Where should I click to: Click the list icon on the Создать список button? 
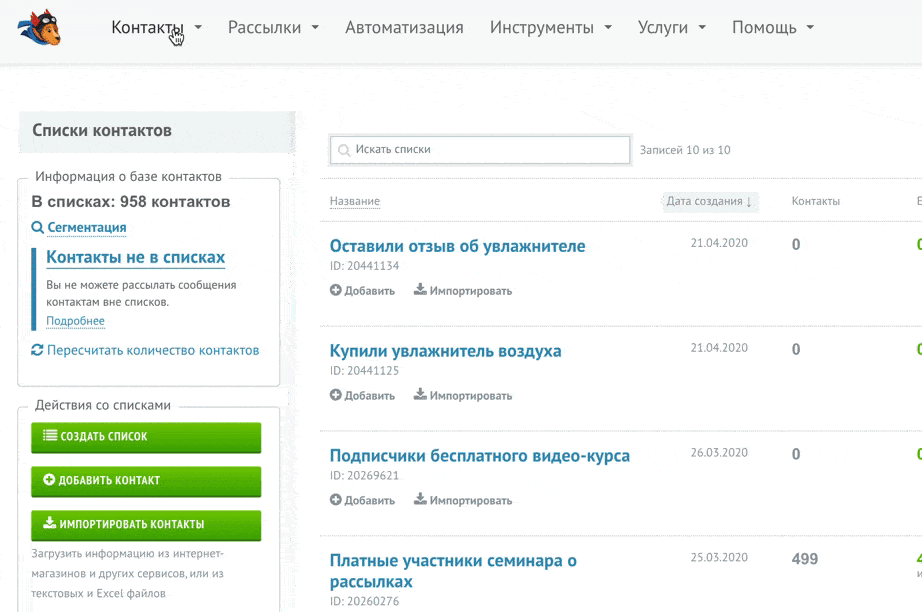50,436
